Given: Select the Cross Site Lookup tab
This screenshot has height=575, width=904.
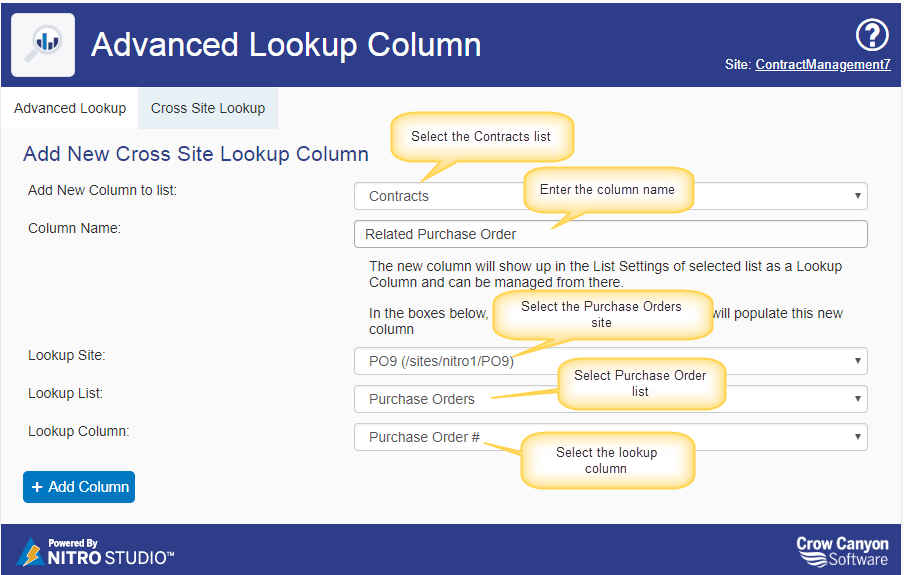Looking at the screenshot, I should pyautogui.click(x=208, y=108).
